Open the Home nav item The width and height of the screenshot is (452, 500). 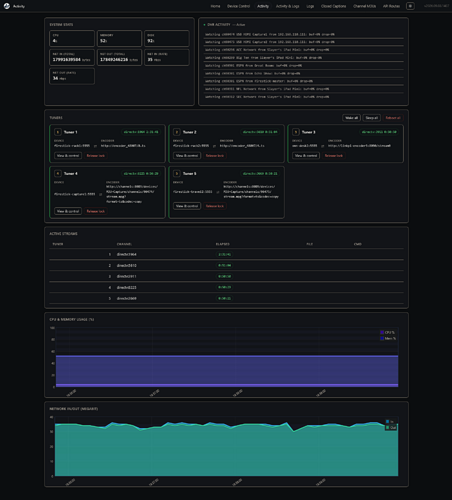pos(215,6)
